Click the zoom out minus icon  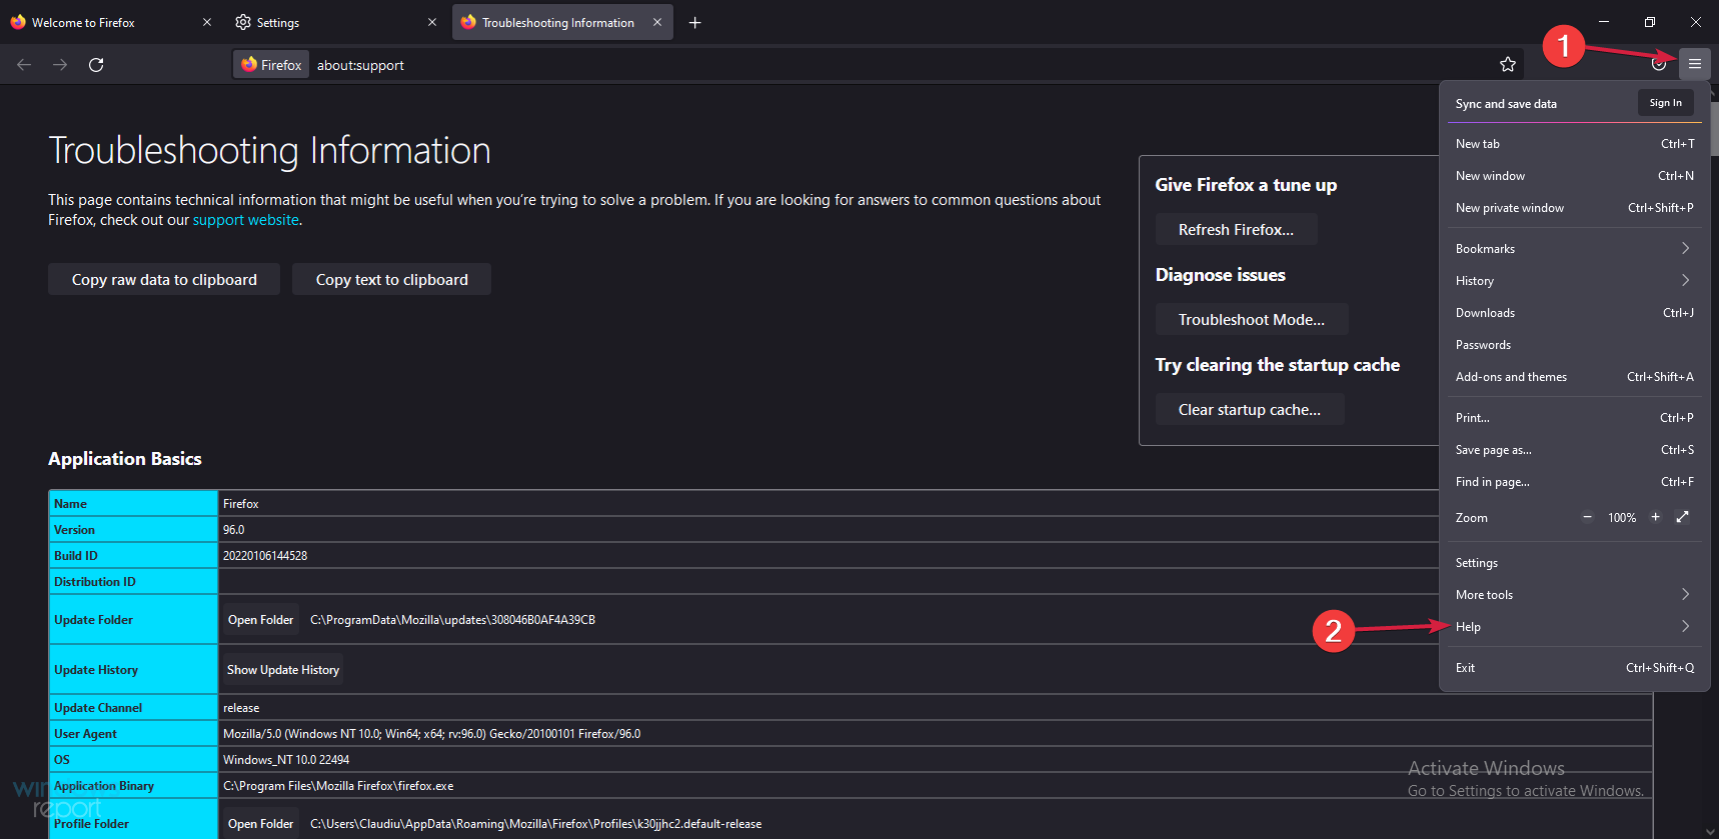pyautogui.click(x=1587, y=517)
